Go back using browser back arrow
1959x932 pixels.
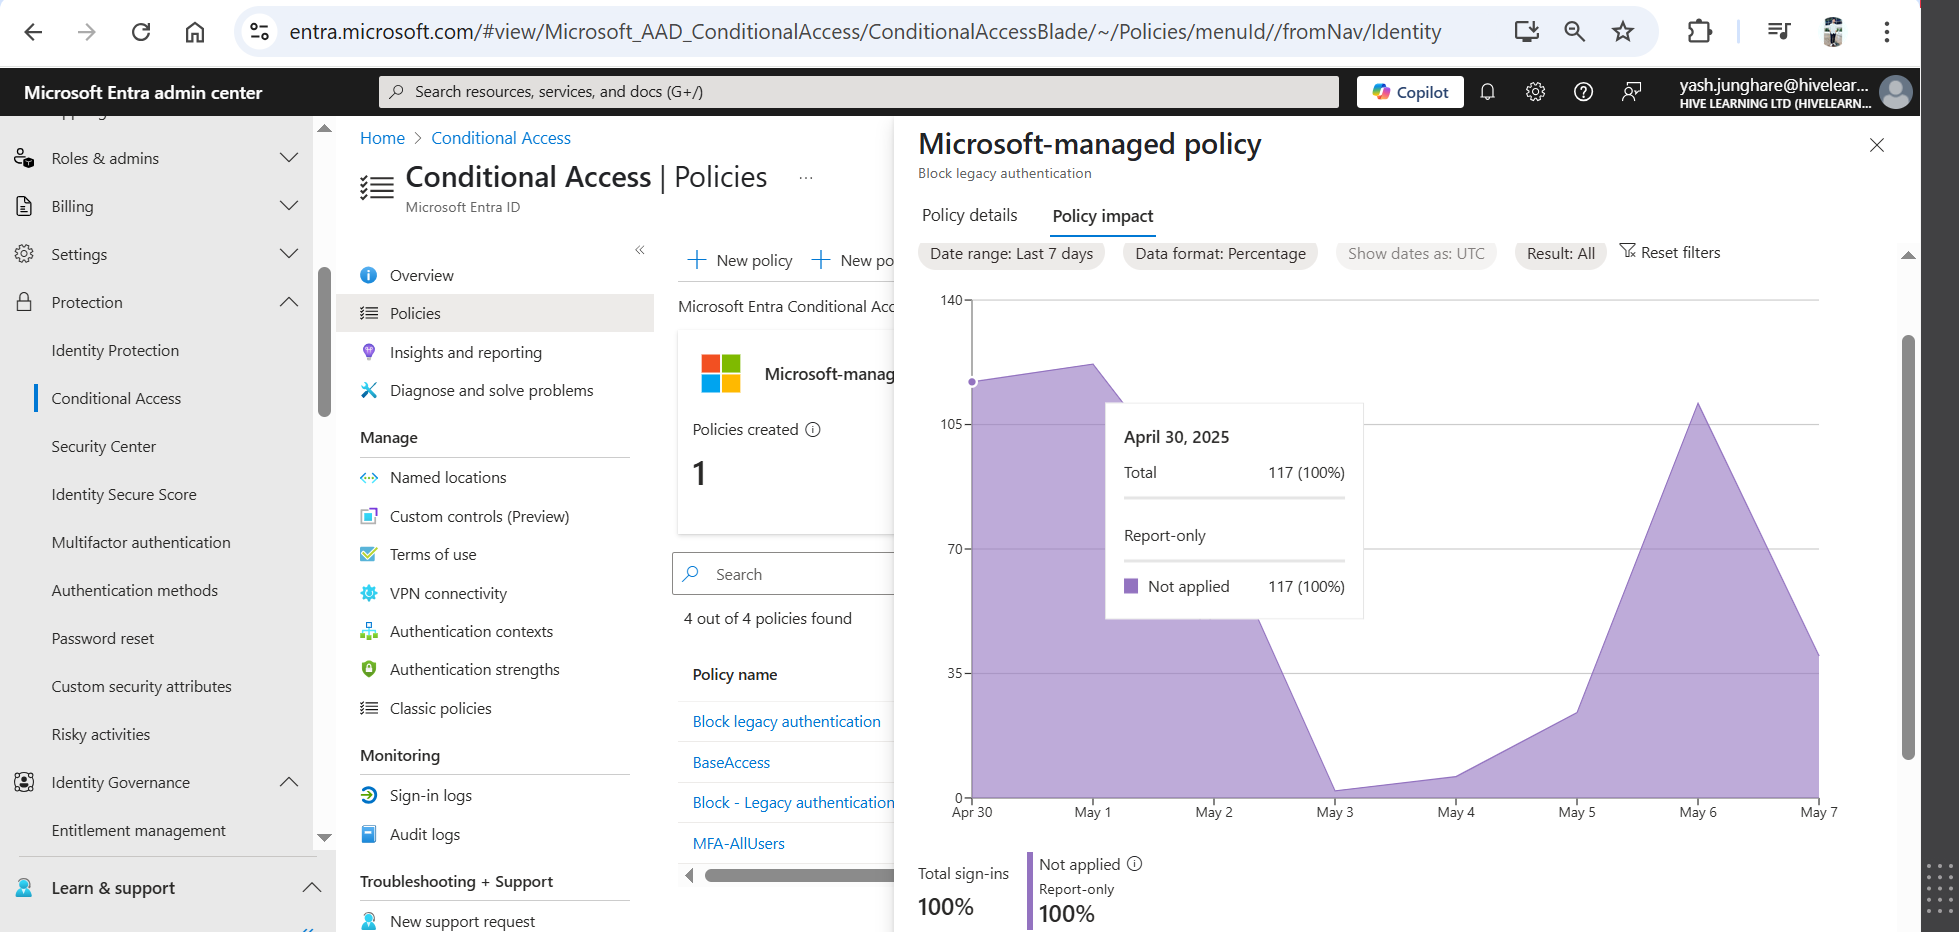coord(33,32)
